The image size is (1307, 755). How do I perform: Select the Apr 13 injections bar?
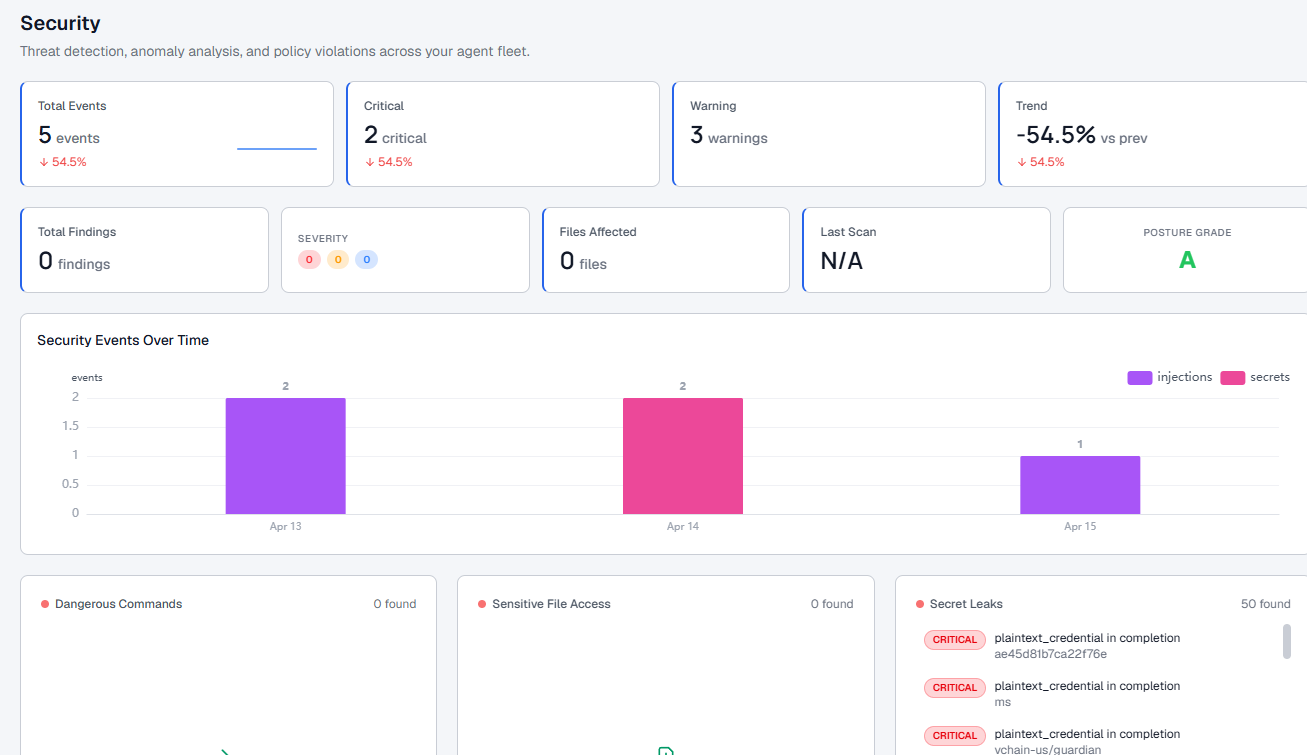285,456
